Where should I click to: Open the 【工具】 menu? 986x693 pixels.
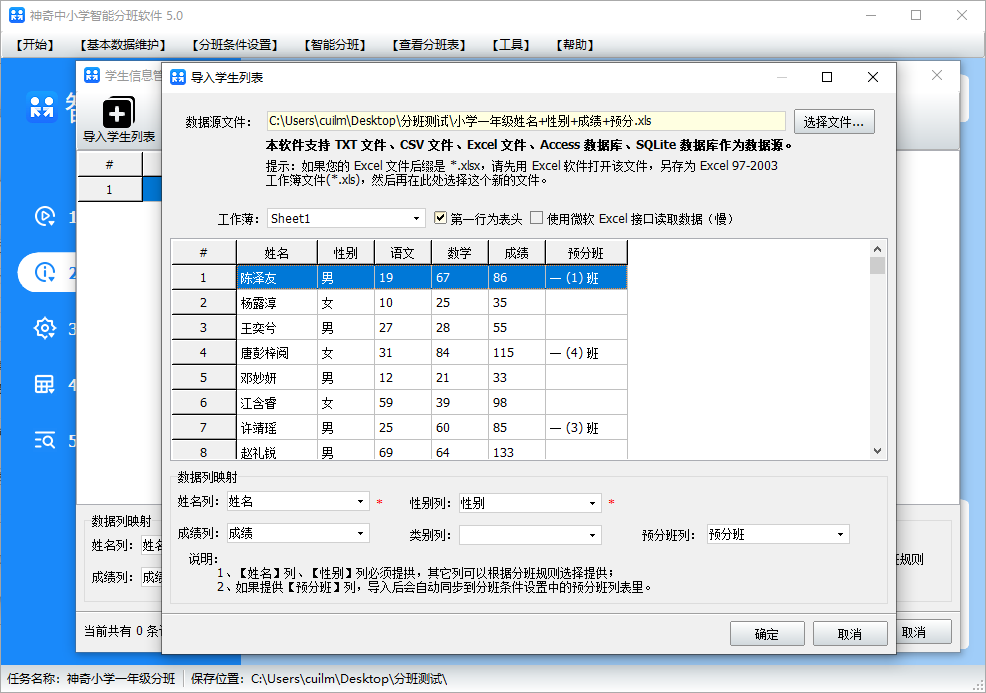(x=511, y=45)
